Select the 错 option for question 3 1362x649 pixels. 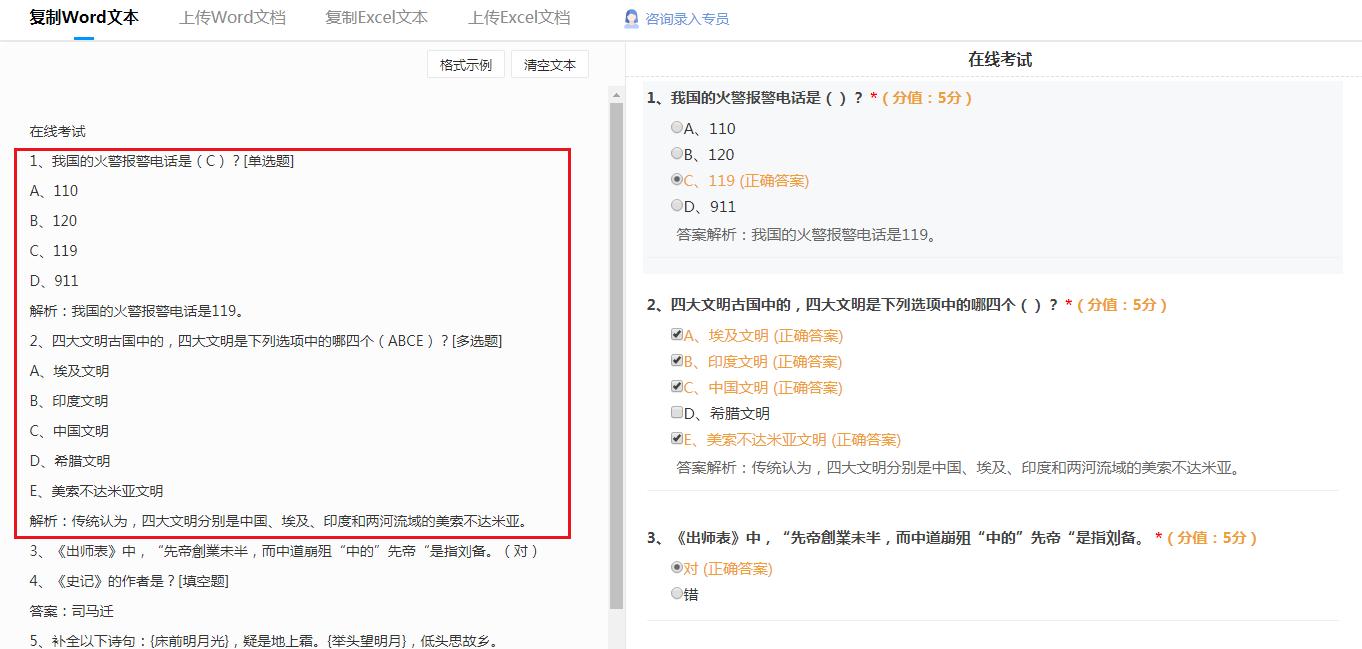coord(677,592)
